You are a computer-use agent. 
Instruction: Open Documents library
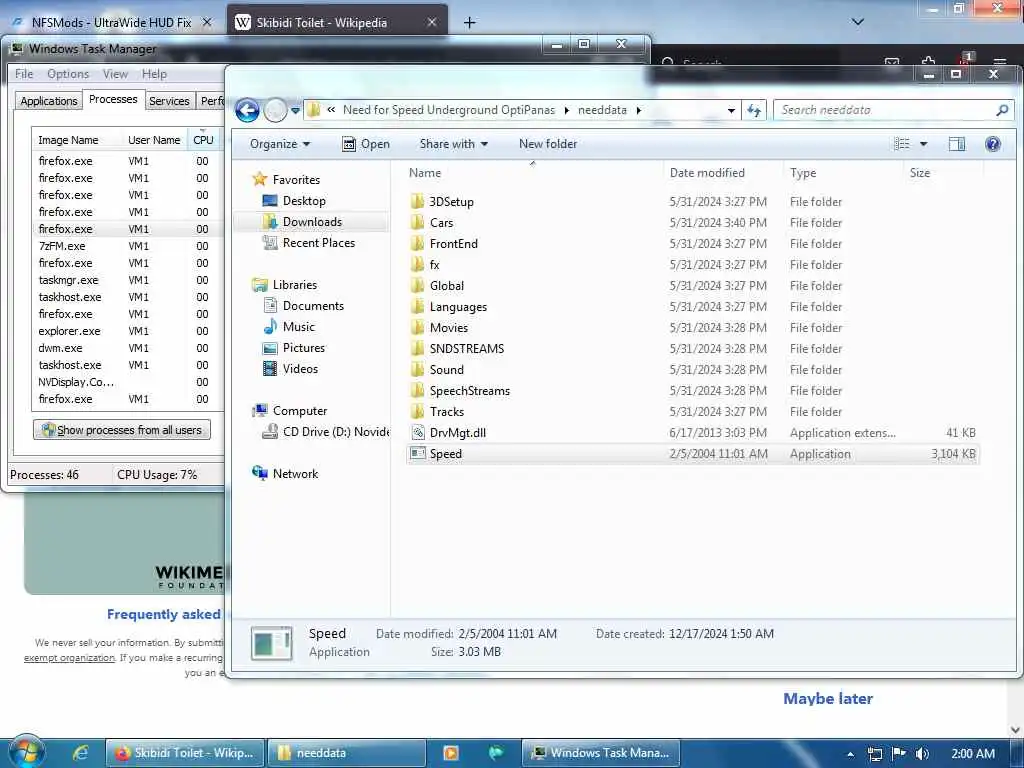tap(313, 306)
